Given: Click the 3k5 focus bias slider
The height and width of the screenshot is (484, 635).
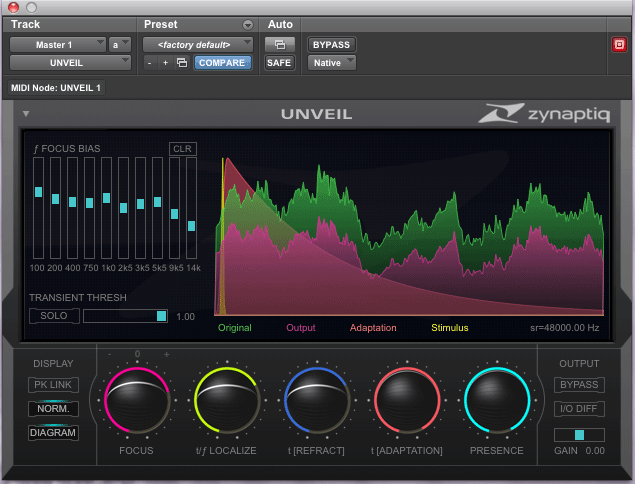Looking at the screenshot, I should point(141,208).
